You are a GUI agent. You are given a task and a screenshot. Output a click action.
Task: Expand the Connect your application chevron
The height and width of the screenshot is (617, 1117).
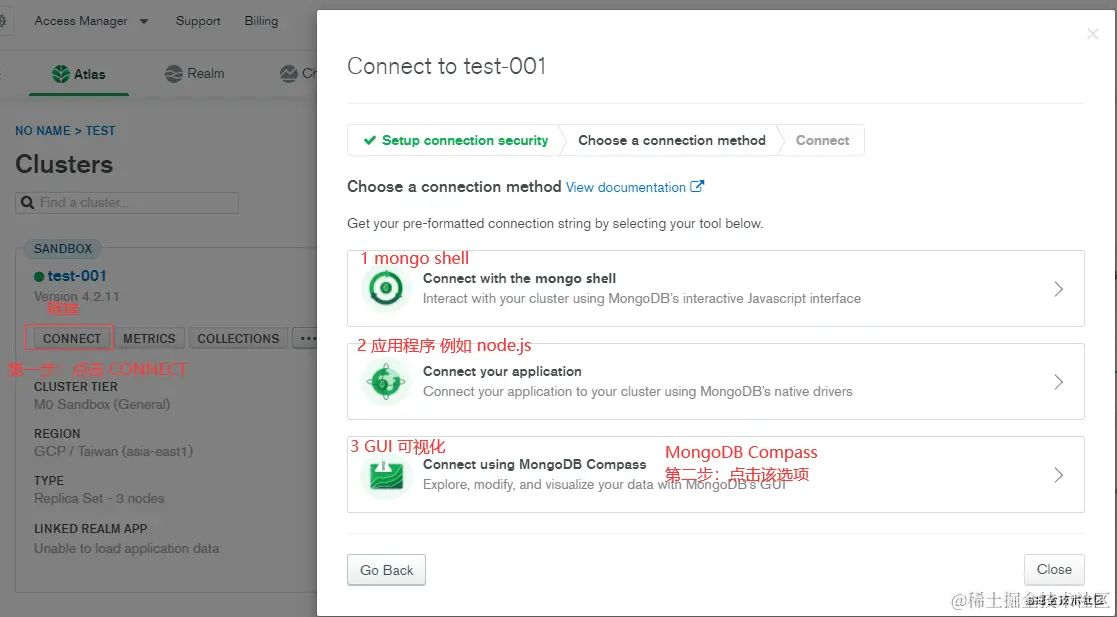click(x=1059, y=382)
